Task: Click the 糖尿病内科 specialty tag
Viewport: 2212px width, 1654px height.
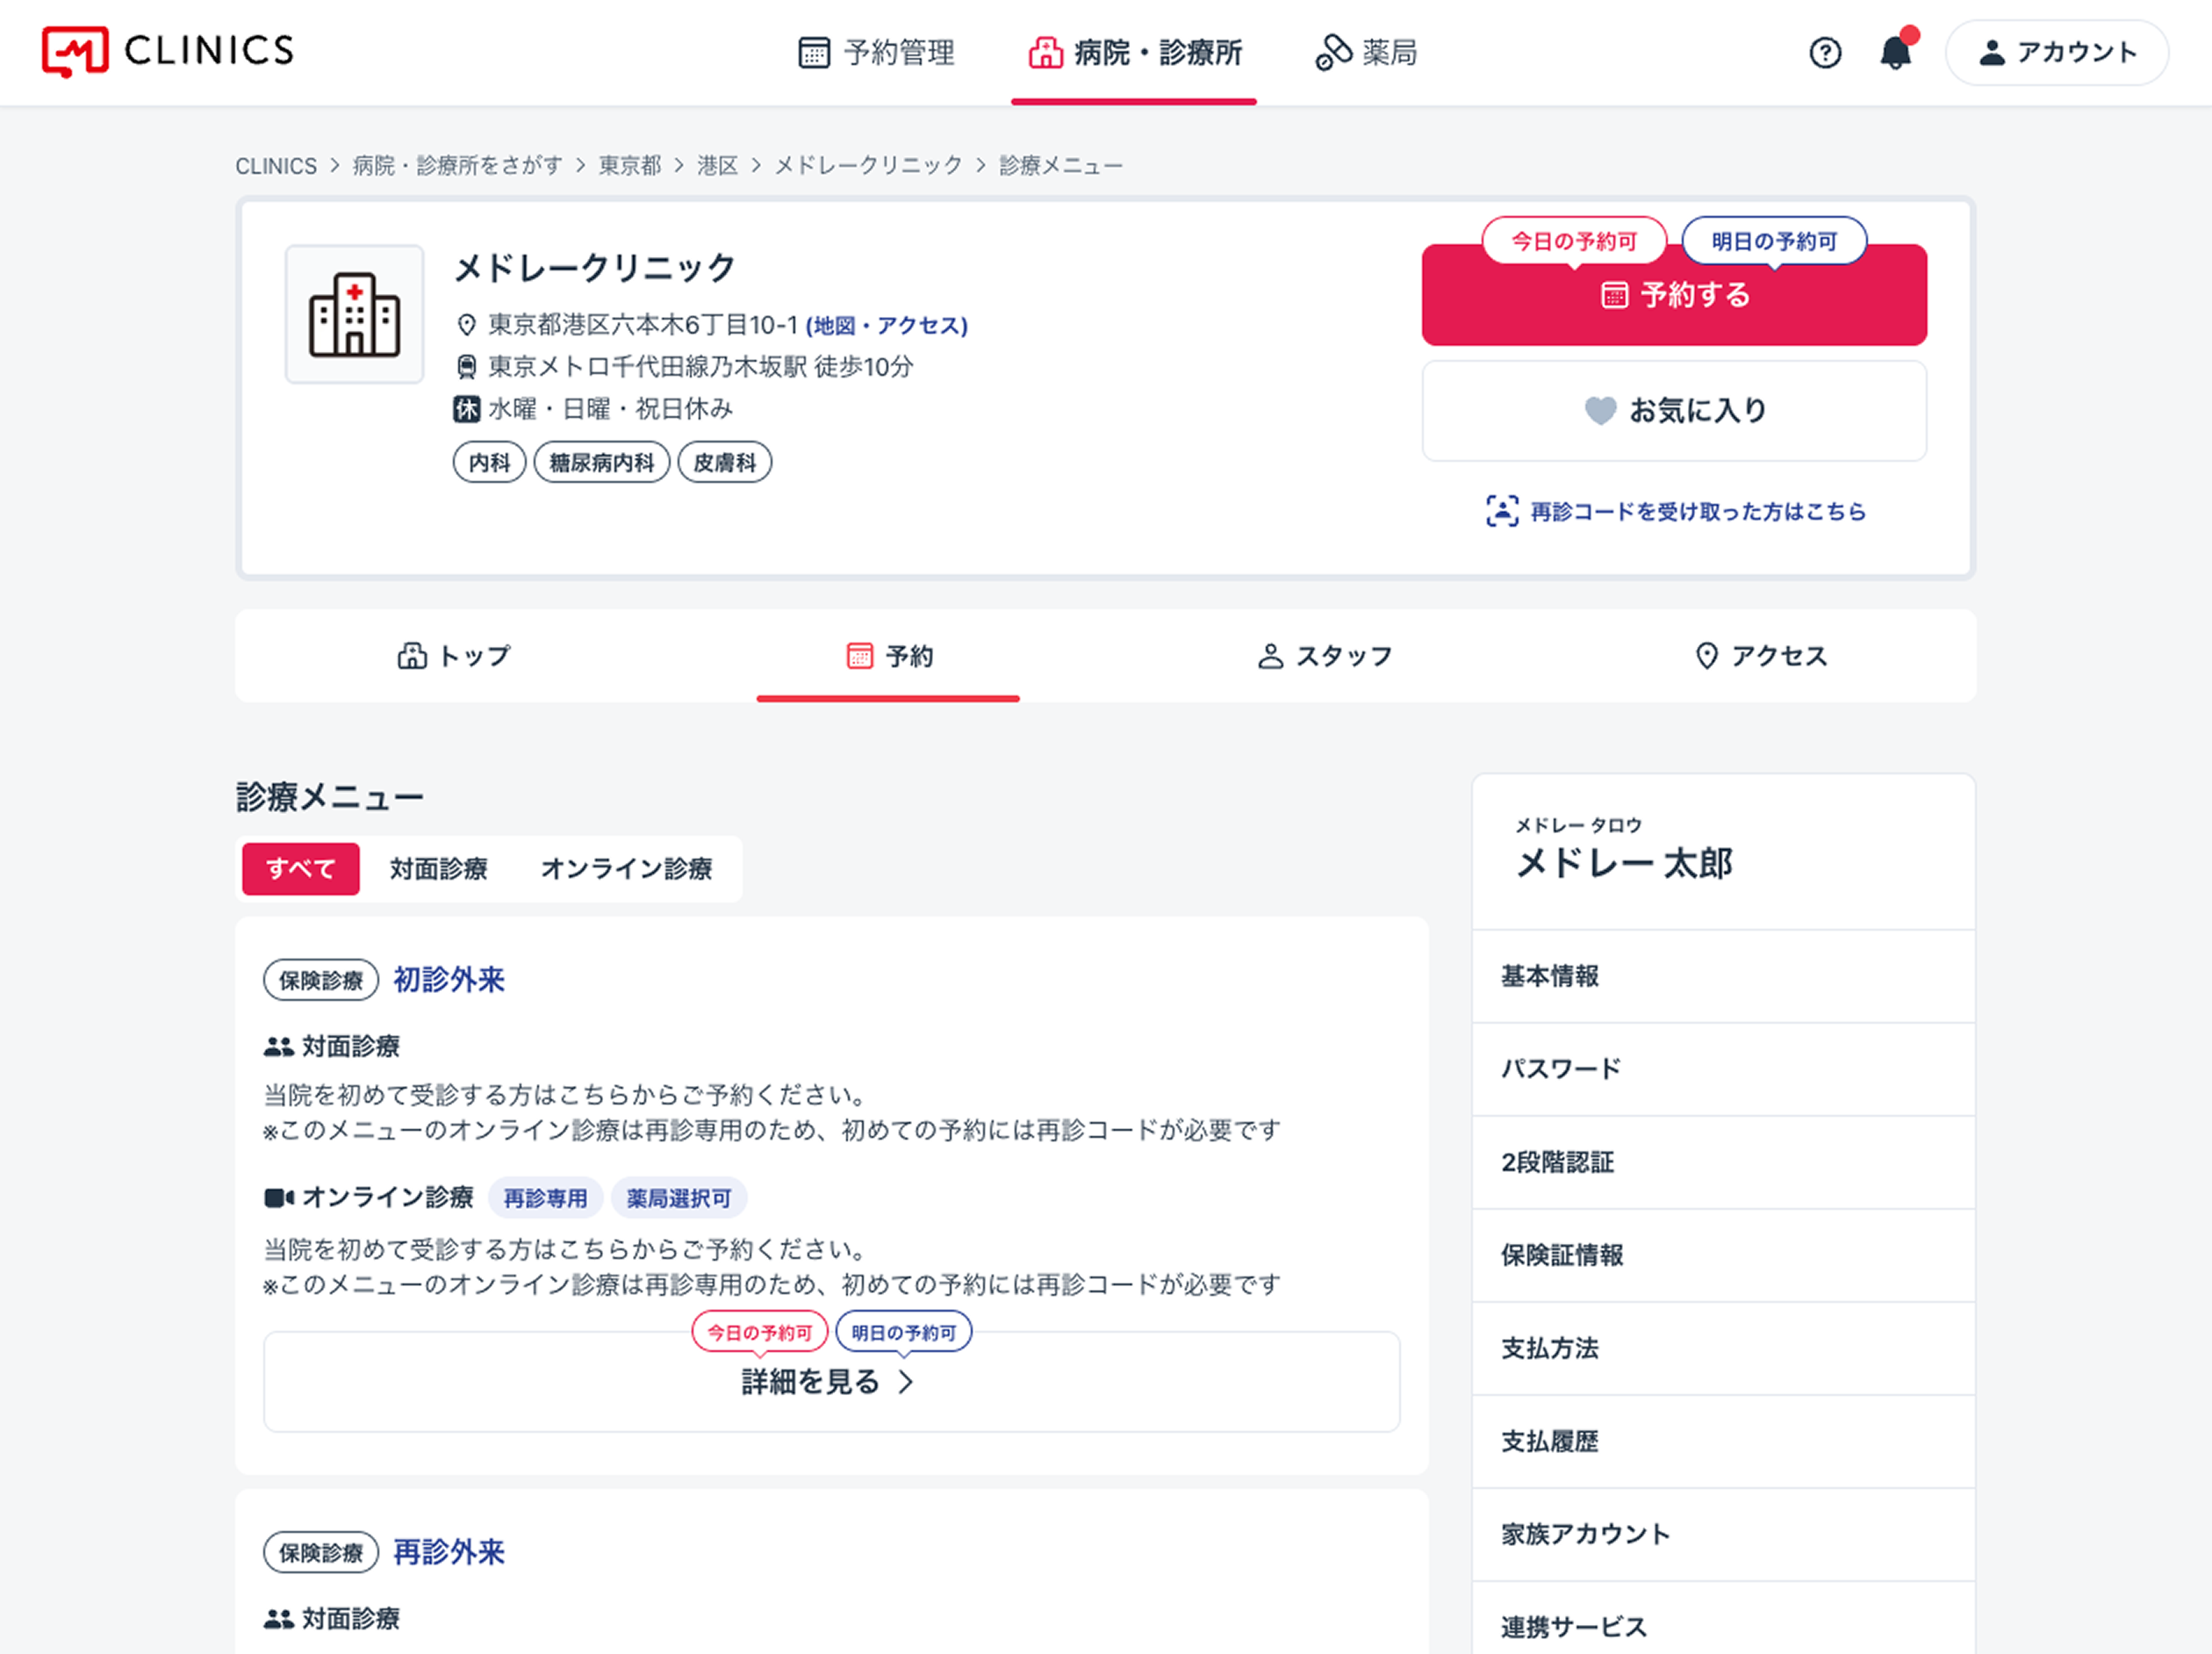Action: tap(601, 463)
